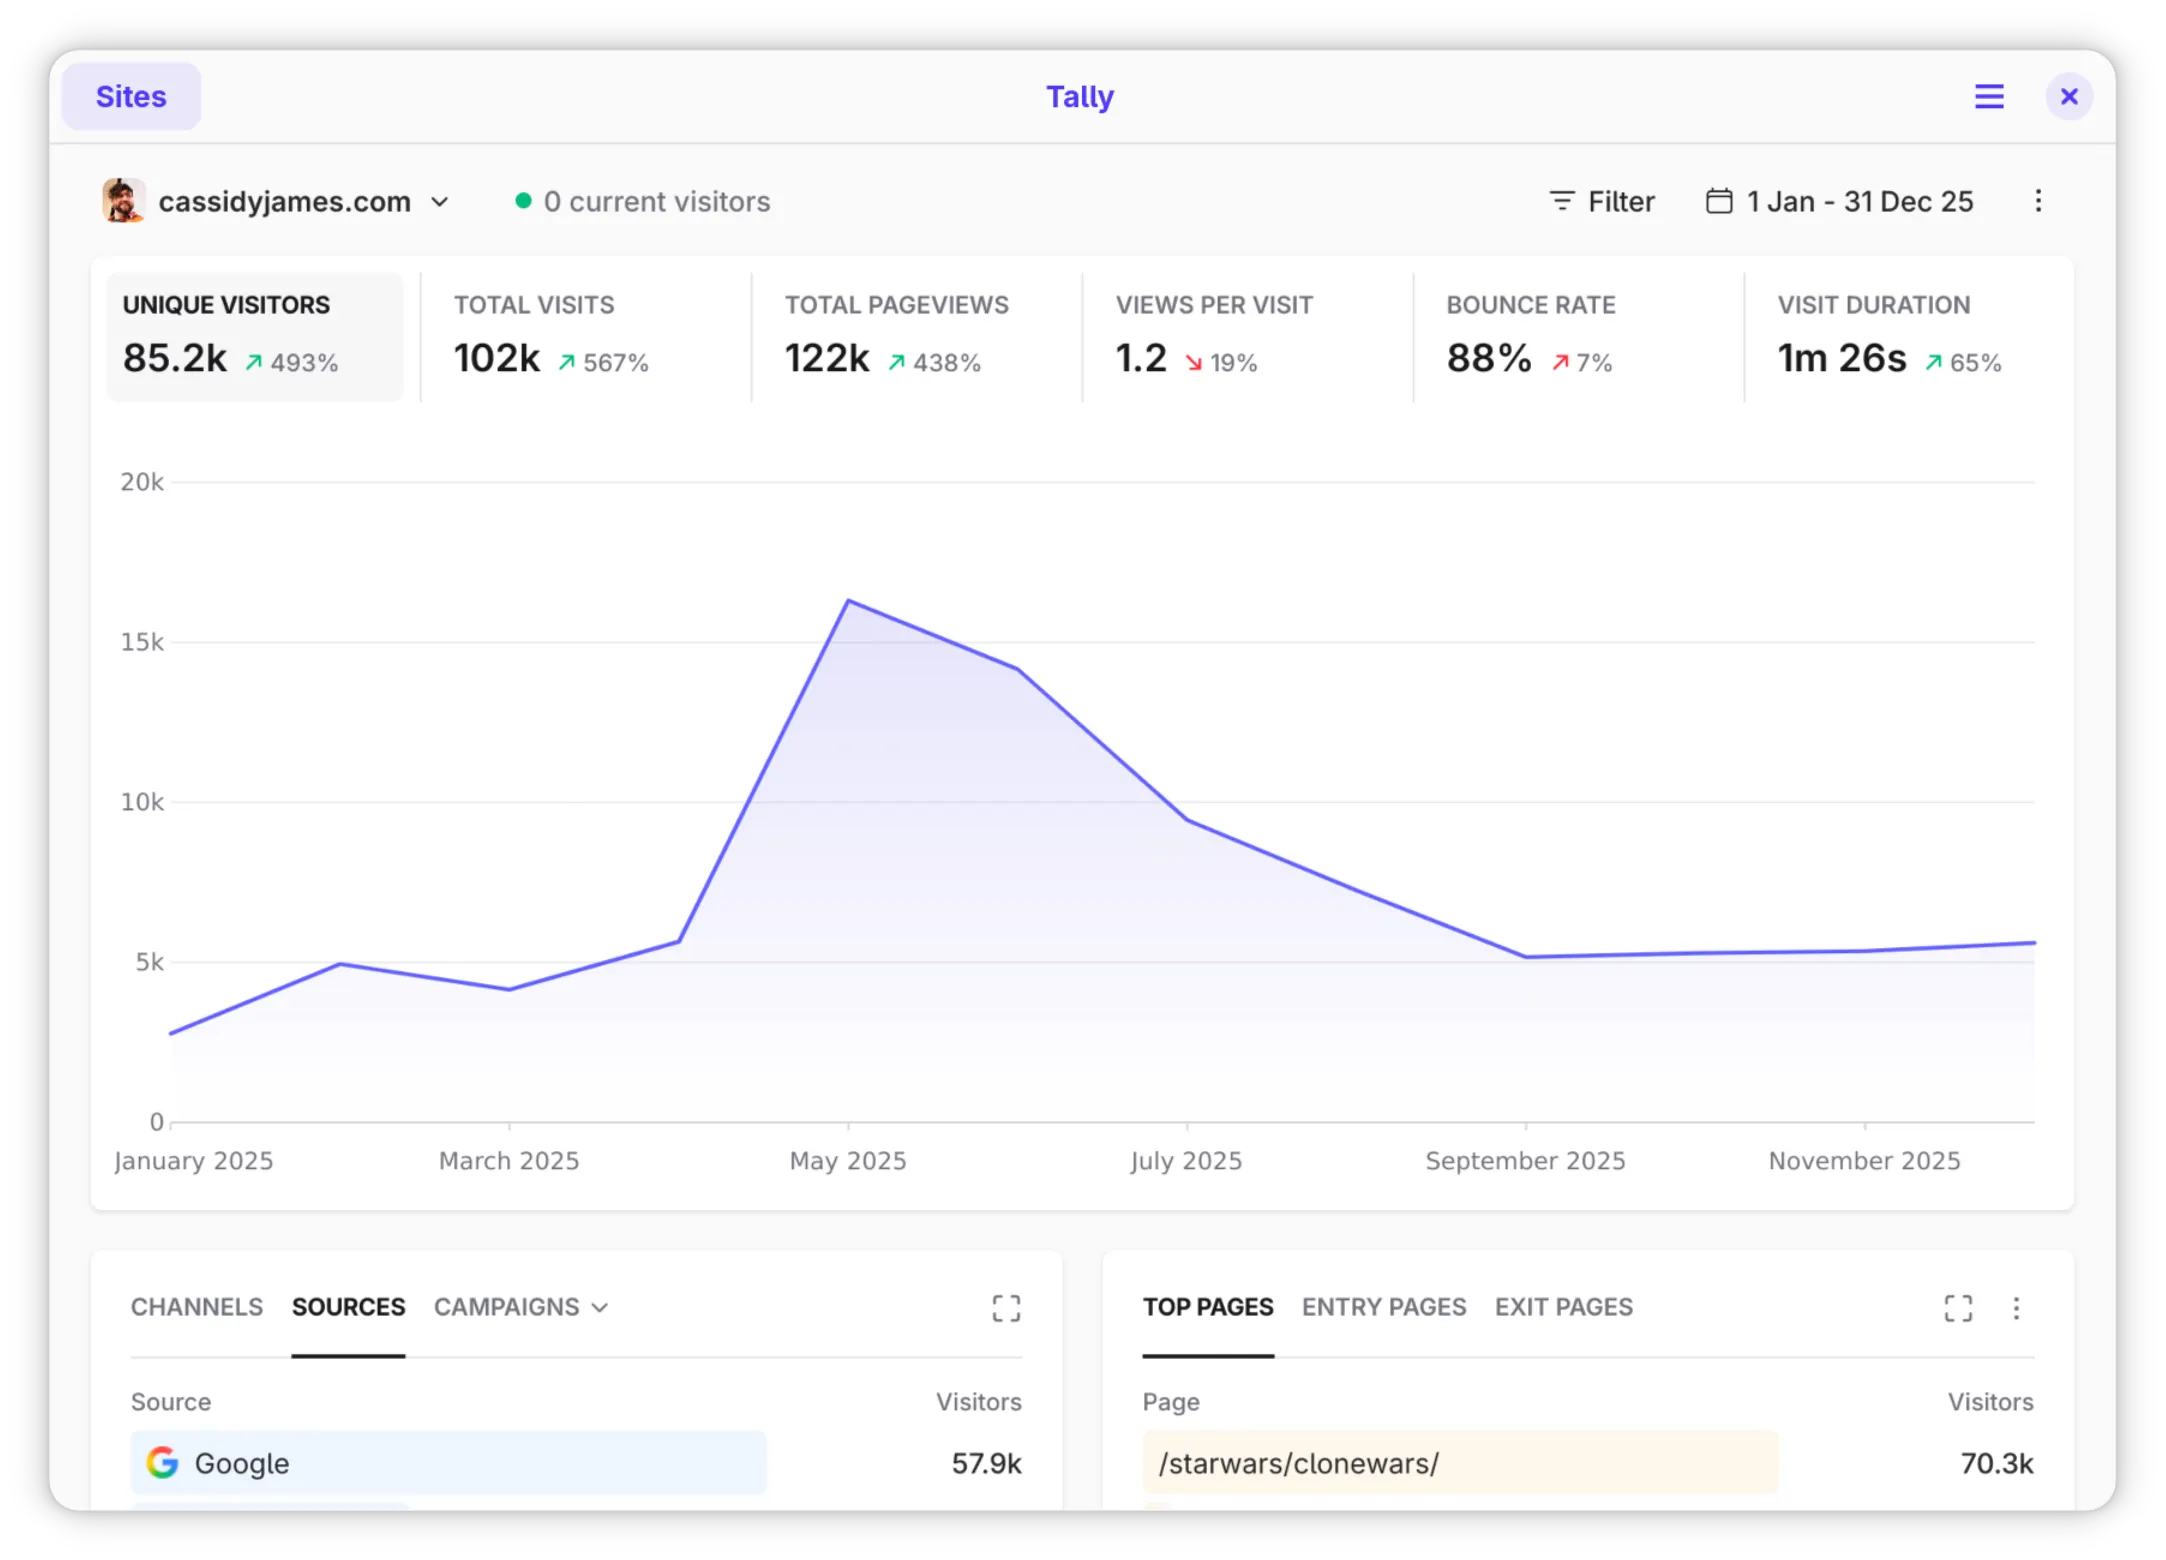Viewport: 2166px width, 1560px height.
Task: Expand the Sources panel to full view
Action: [1006, 1308]
